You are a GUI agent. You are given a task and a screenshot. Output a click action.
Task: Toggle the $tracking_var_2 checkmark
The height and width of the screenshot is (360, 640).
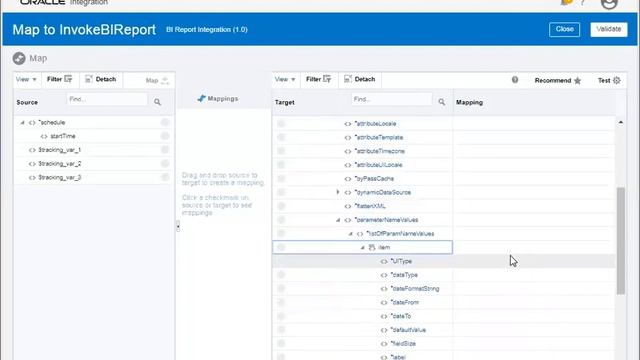click(x=165, y=164)
